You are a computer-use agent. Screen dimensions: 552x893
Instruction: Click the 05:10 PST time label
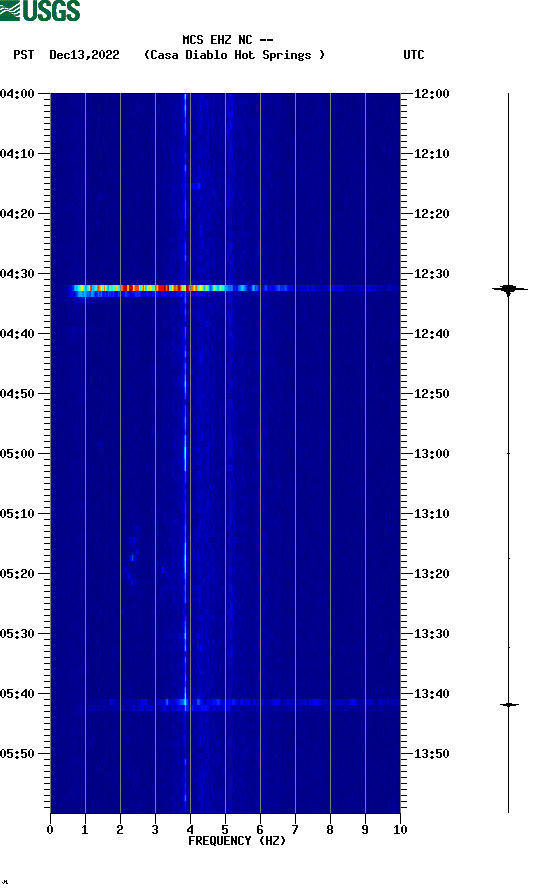tap(18, 514)
